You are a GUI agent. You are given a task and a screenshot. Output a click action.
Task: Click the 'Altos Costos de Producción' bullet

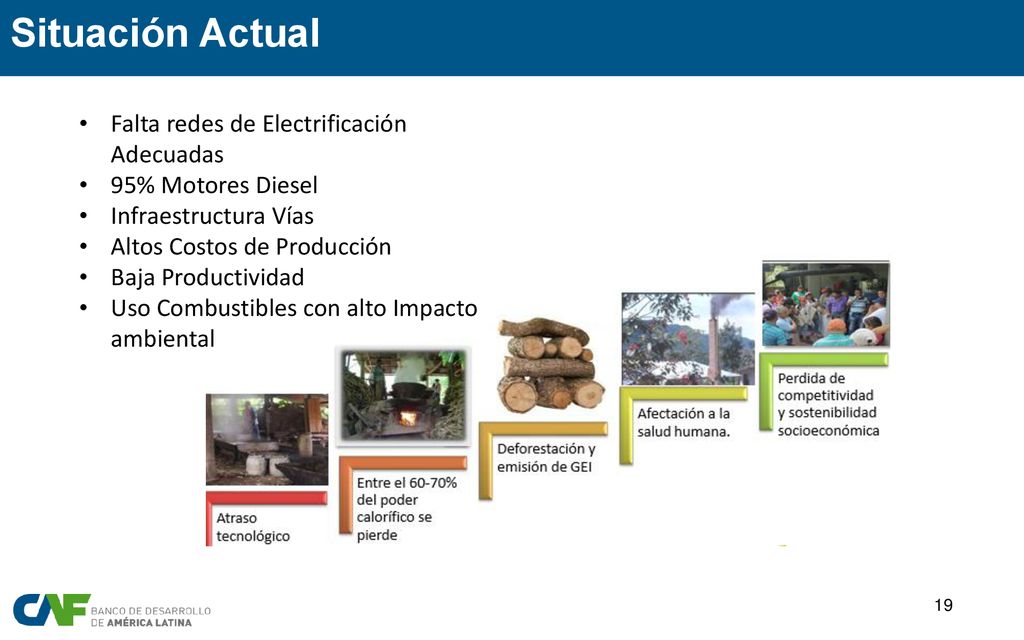251,247
